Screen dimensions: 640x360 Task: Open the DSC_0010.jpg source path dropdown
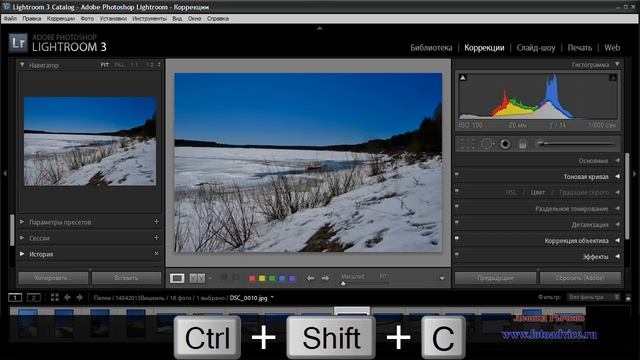[272, 298]
